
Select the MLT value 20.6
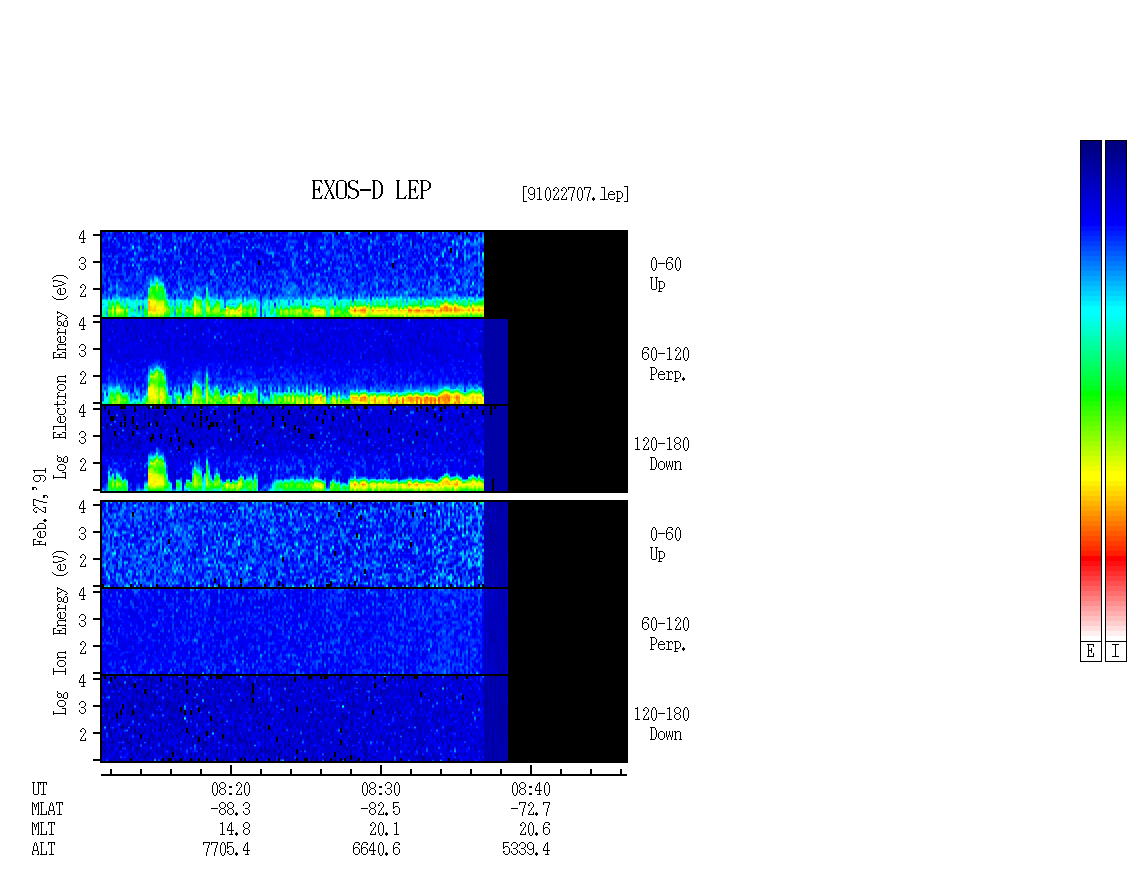pyautogui.click(x=535, y=830)
